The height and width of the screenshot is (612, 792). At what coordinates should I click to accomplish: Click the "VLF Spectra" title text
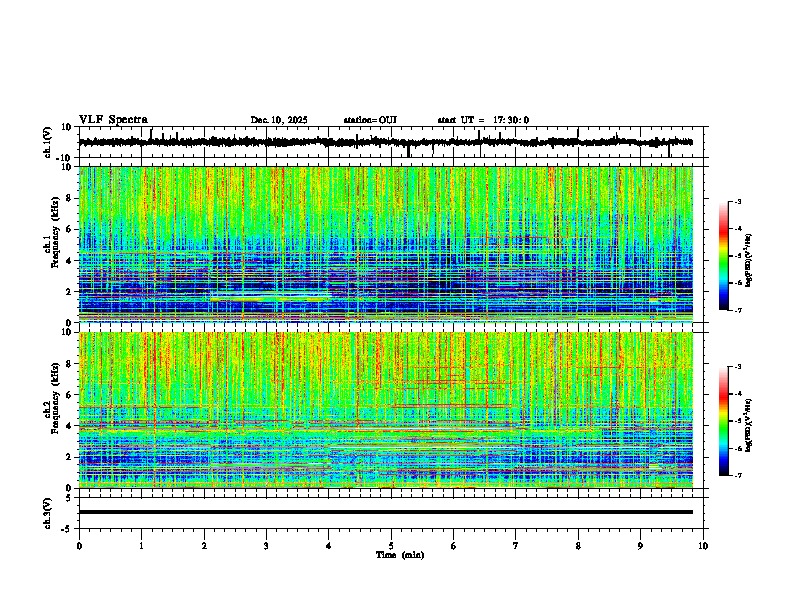(x=113, y=120)
